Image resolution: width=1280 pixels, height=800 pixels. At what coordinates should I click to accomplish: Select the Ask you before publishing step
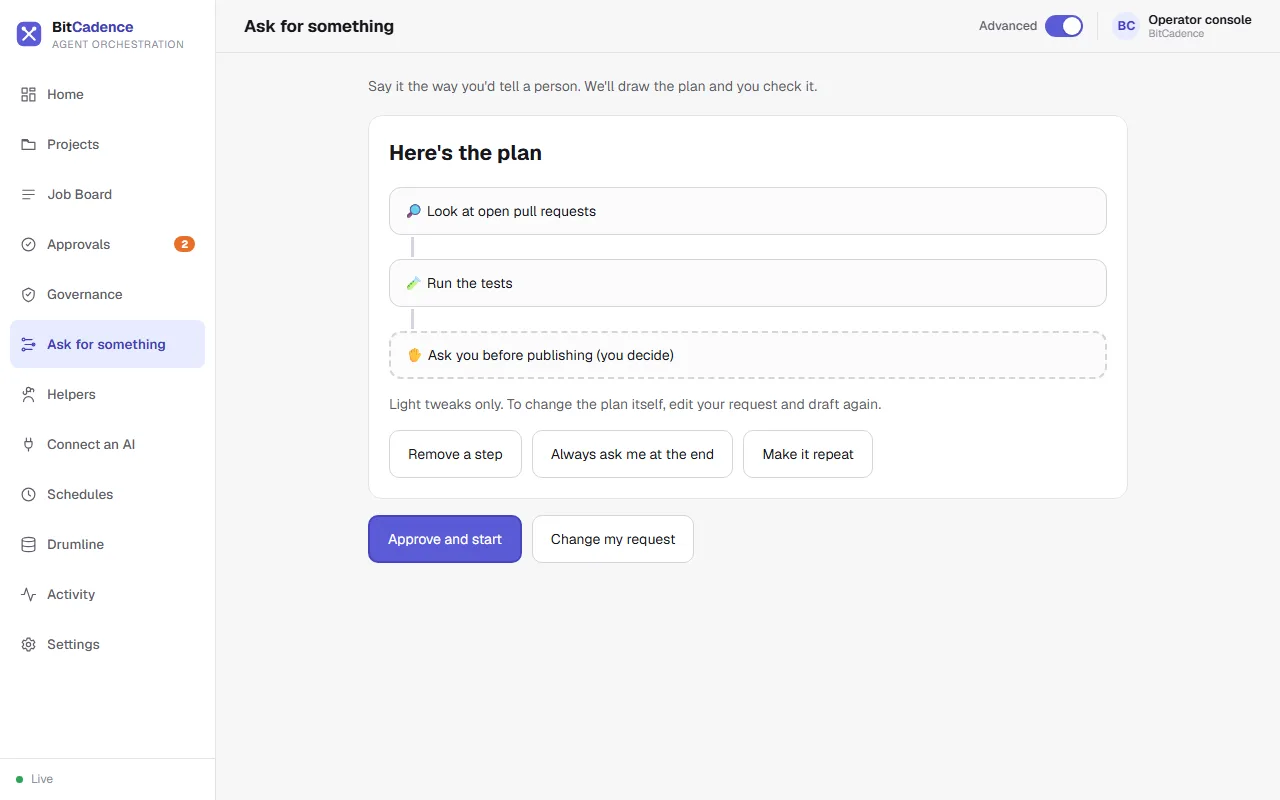(x=748, y=355)
